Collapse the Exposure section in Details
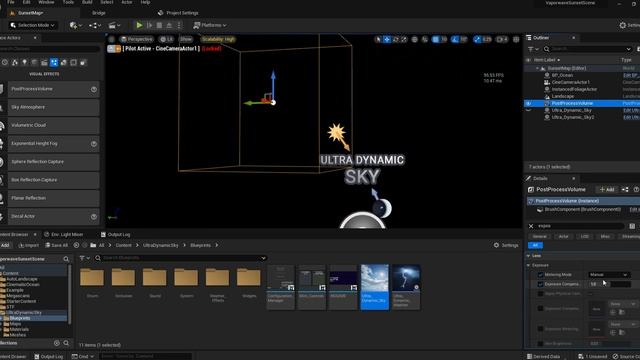Viewport: 640px width, 360px height. pyautogui.click(x=528, y=265)
